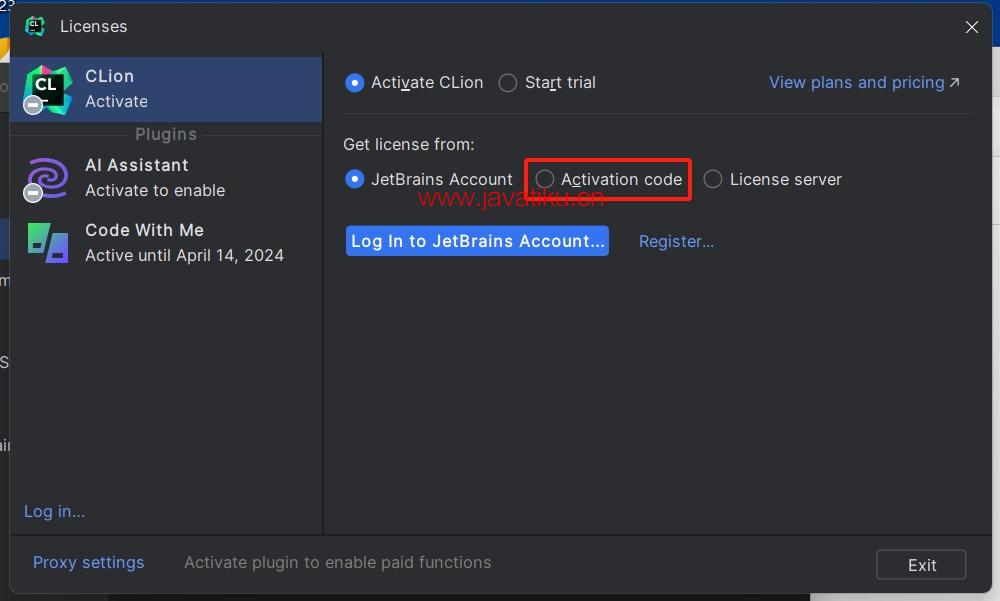Select the CLion product icon in sidebar

click(x=48, y=90)
